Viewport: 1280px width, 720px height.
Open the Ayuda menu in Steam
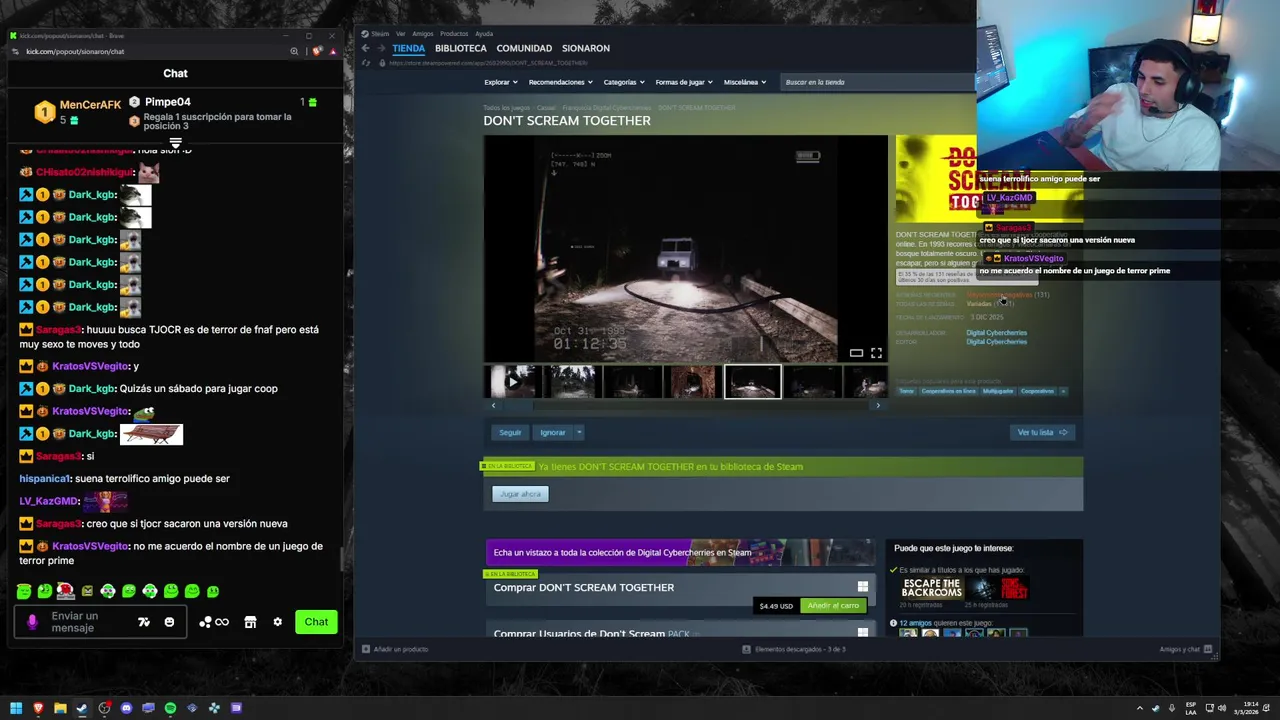484,34
